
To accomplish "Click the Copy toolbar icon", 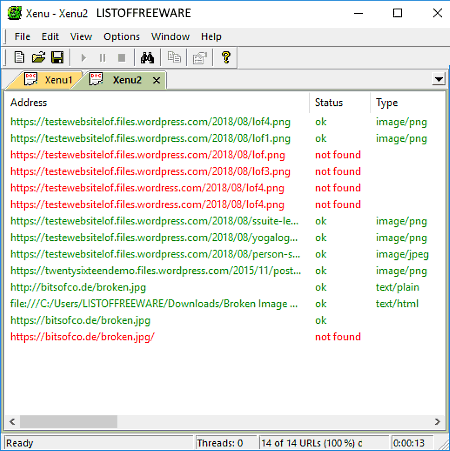I will pos(174,57).
